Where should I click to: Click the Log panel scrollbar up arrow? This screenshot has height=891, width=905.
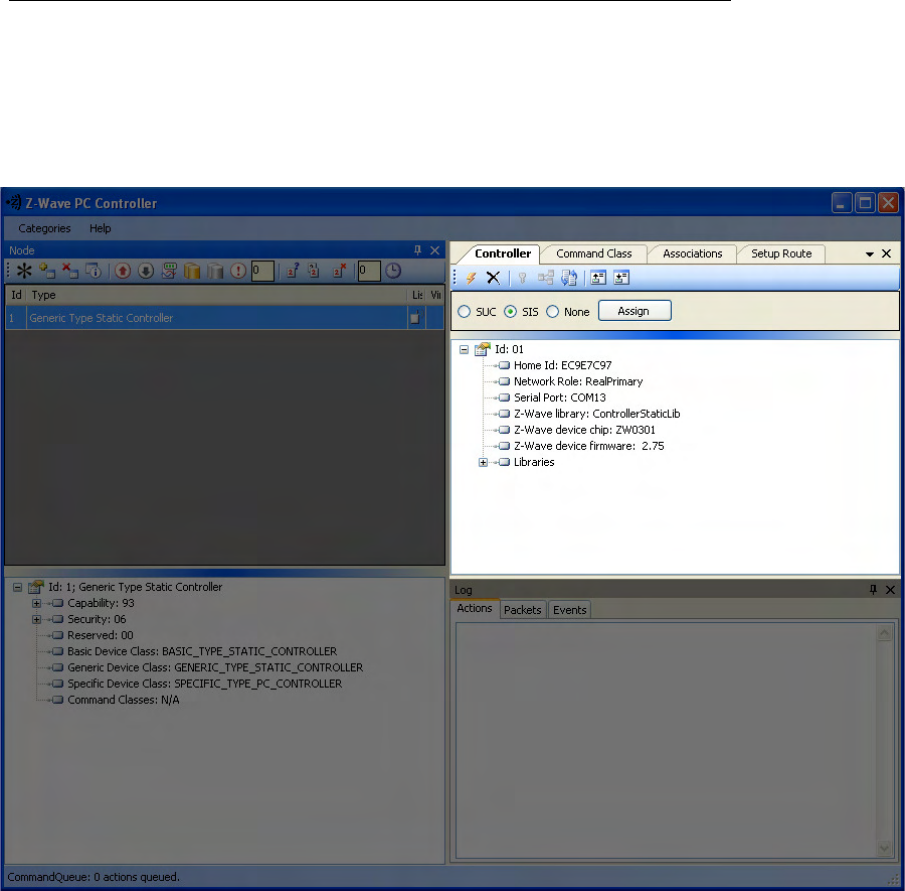[x=884, y=634]
